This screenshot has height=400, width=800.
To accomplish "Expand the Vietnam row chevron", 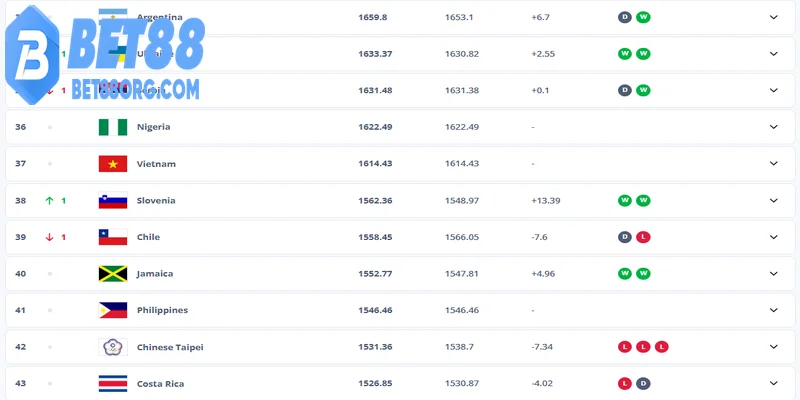I will click(x=773, y=164).
